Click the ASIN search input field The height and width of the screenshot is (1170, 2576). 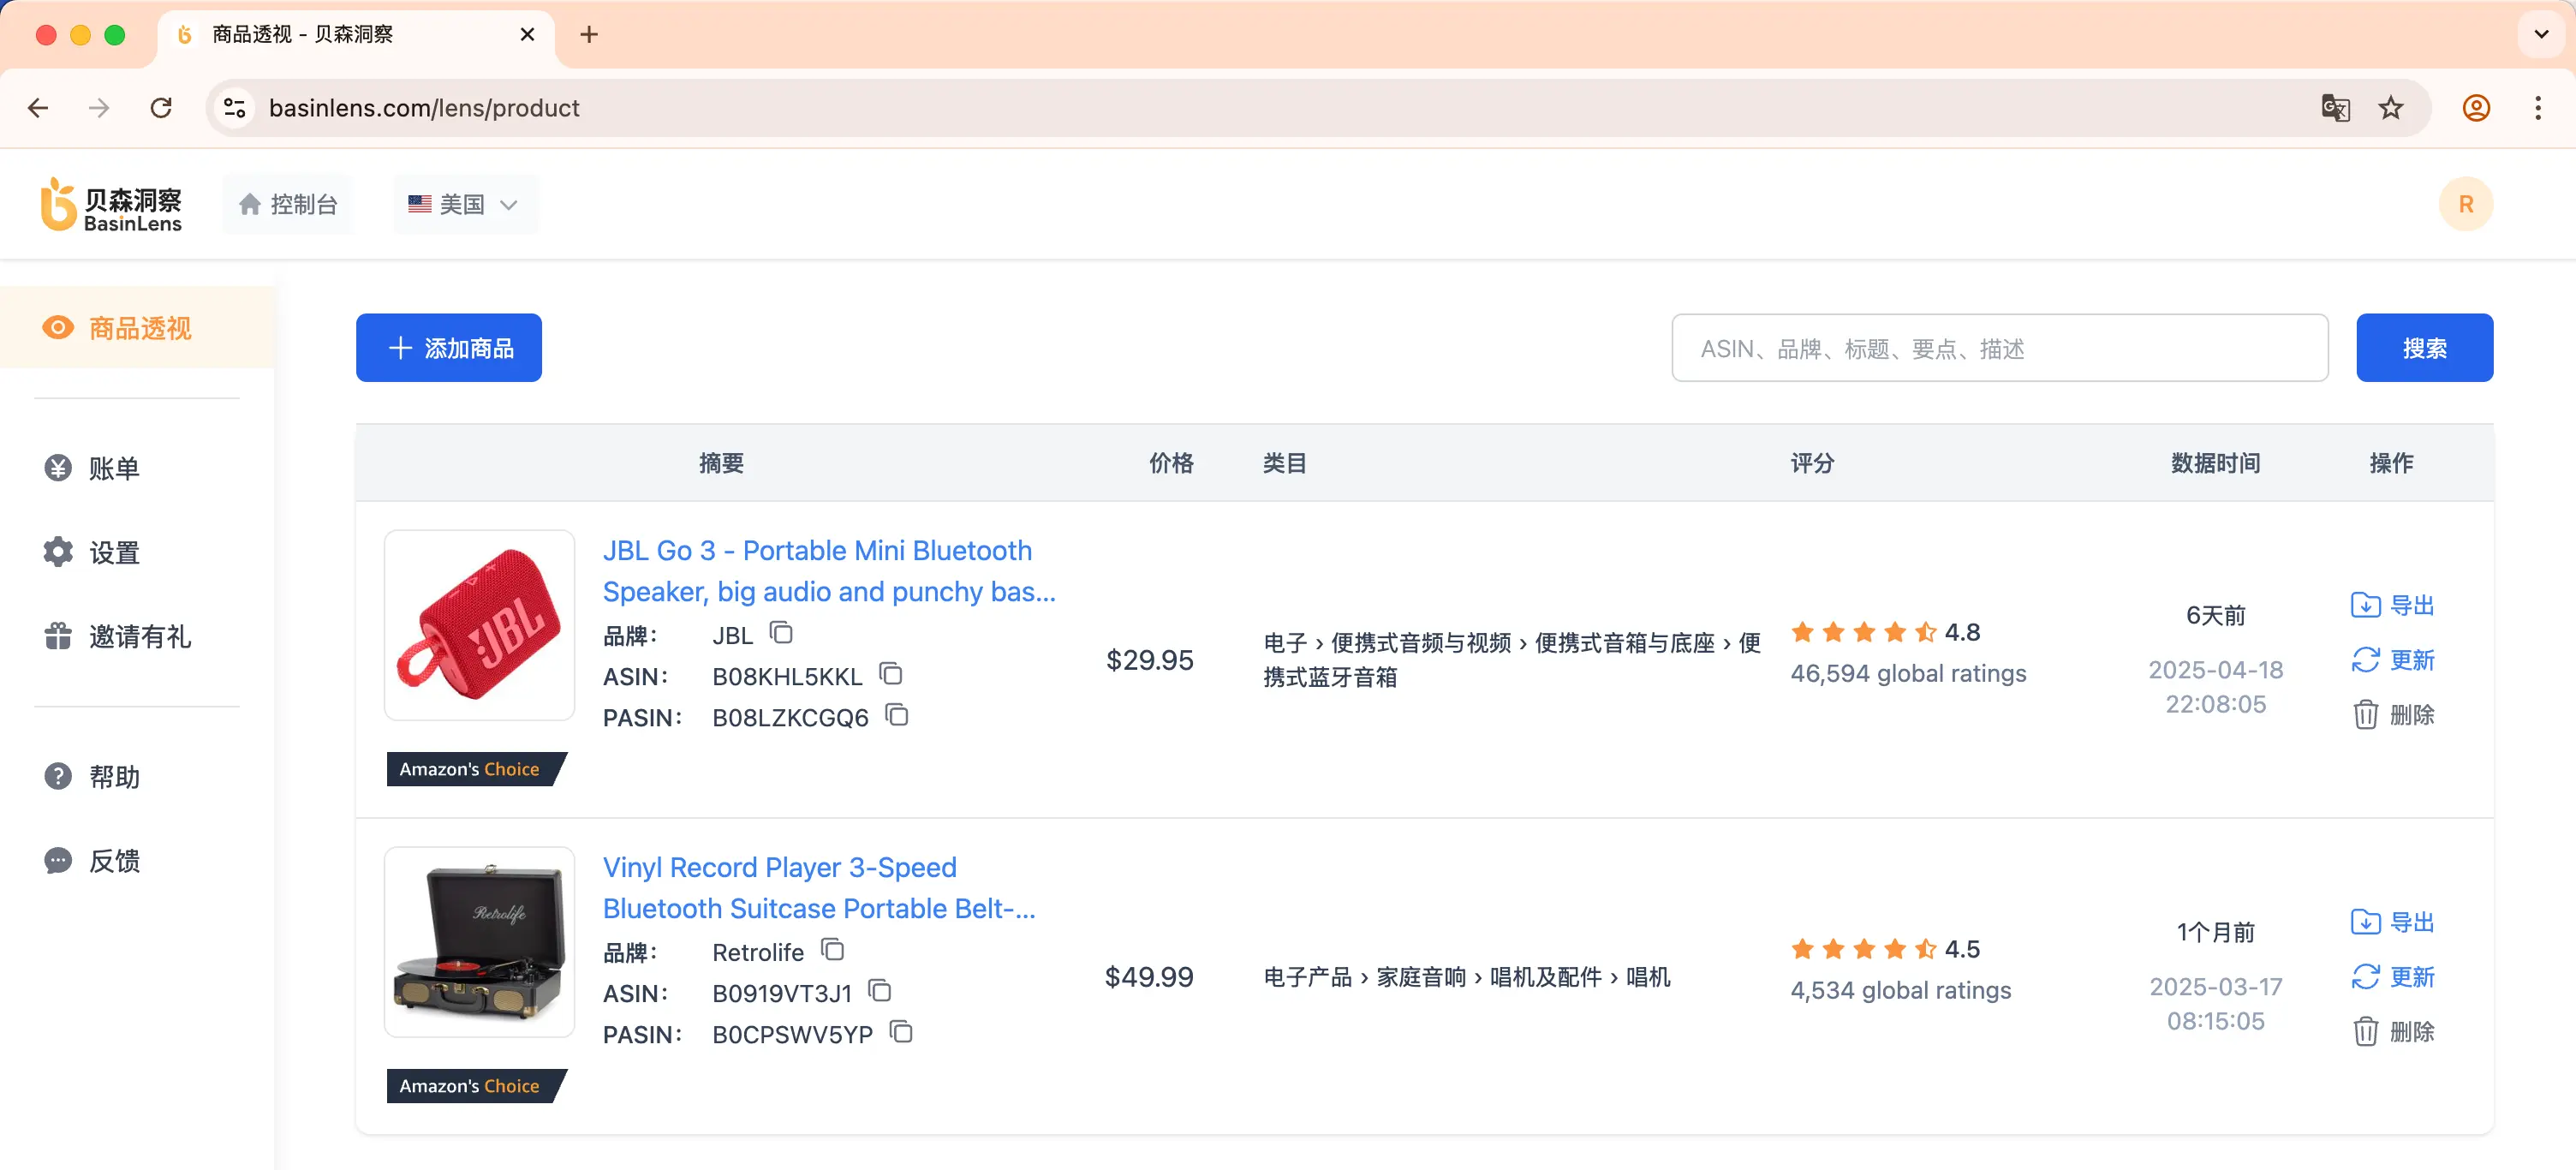pyautogui.click(x=1999, y=348)
